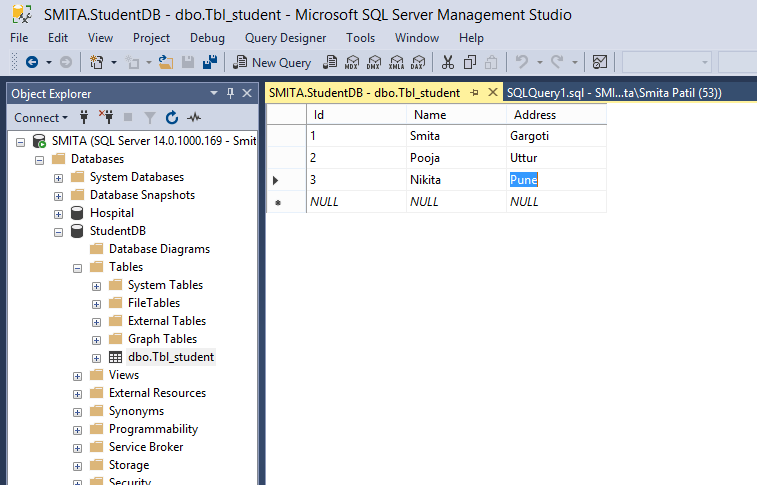Viewport: 757px width, 485px height.
Task: Click the Database Engine Query icon
Action: point(330,62)
